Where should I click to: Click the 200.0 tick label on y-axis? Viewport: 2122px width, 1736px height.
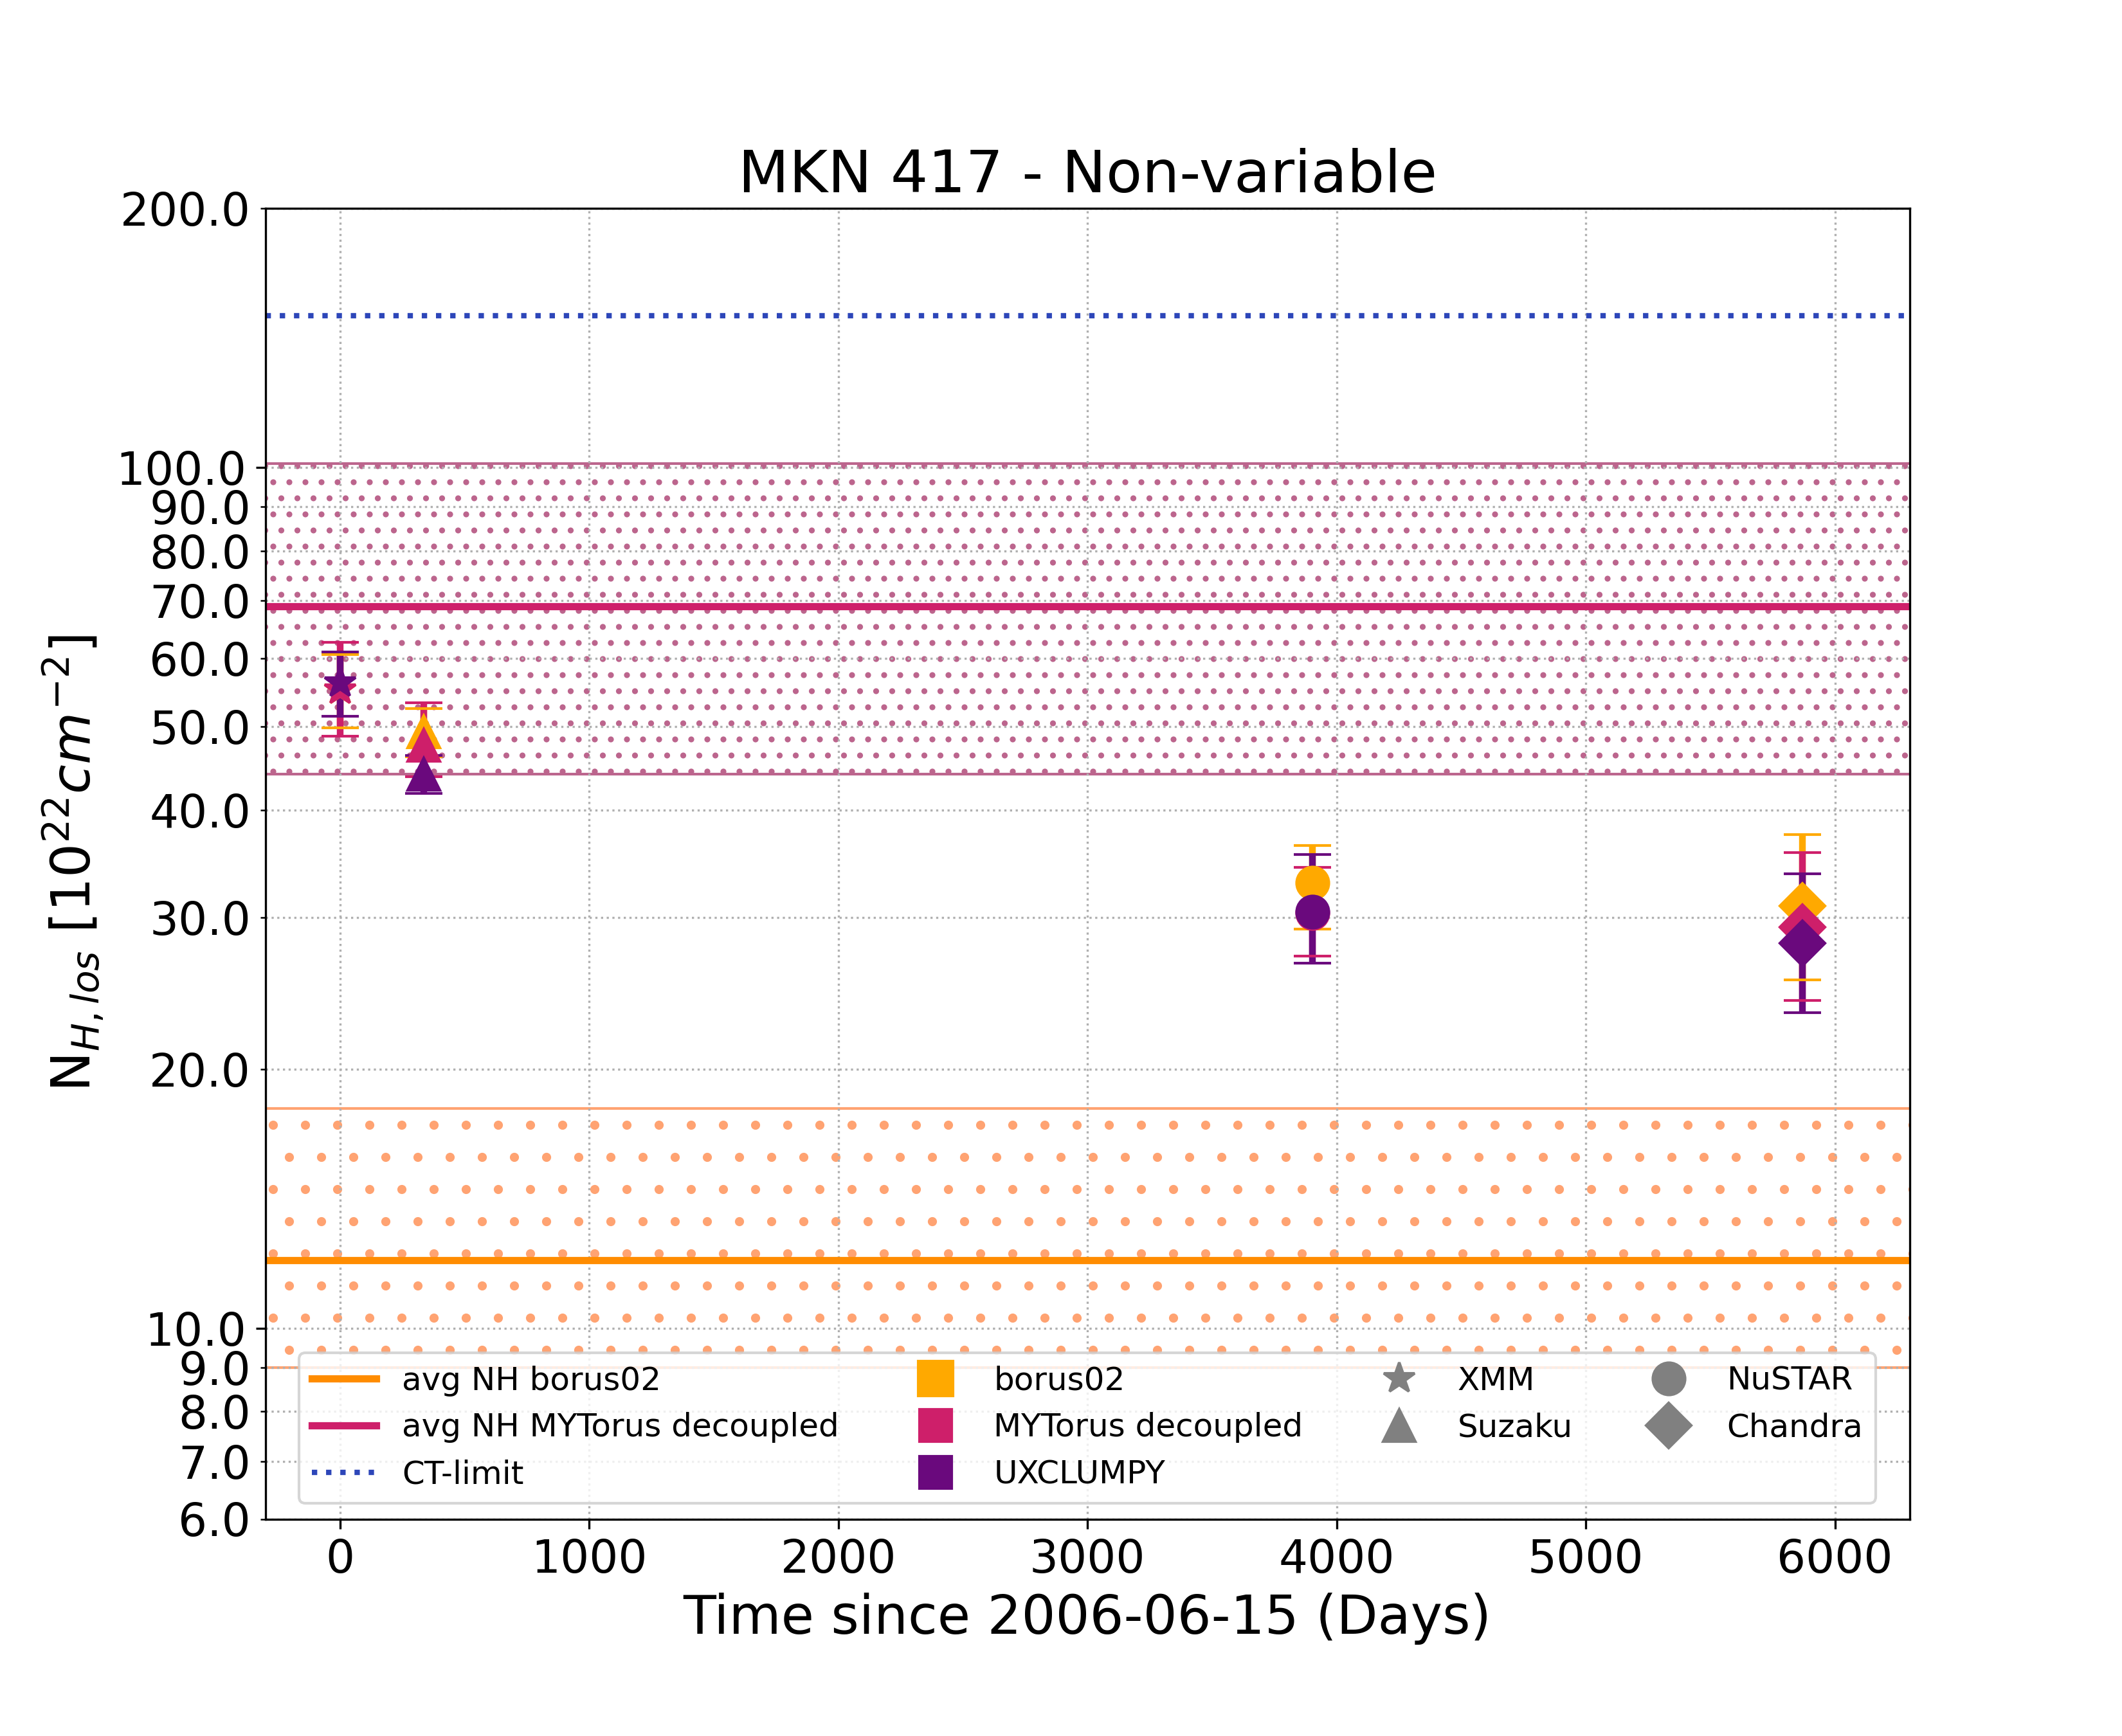(x=185, y=210)
